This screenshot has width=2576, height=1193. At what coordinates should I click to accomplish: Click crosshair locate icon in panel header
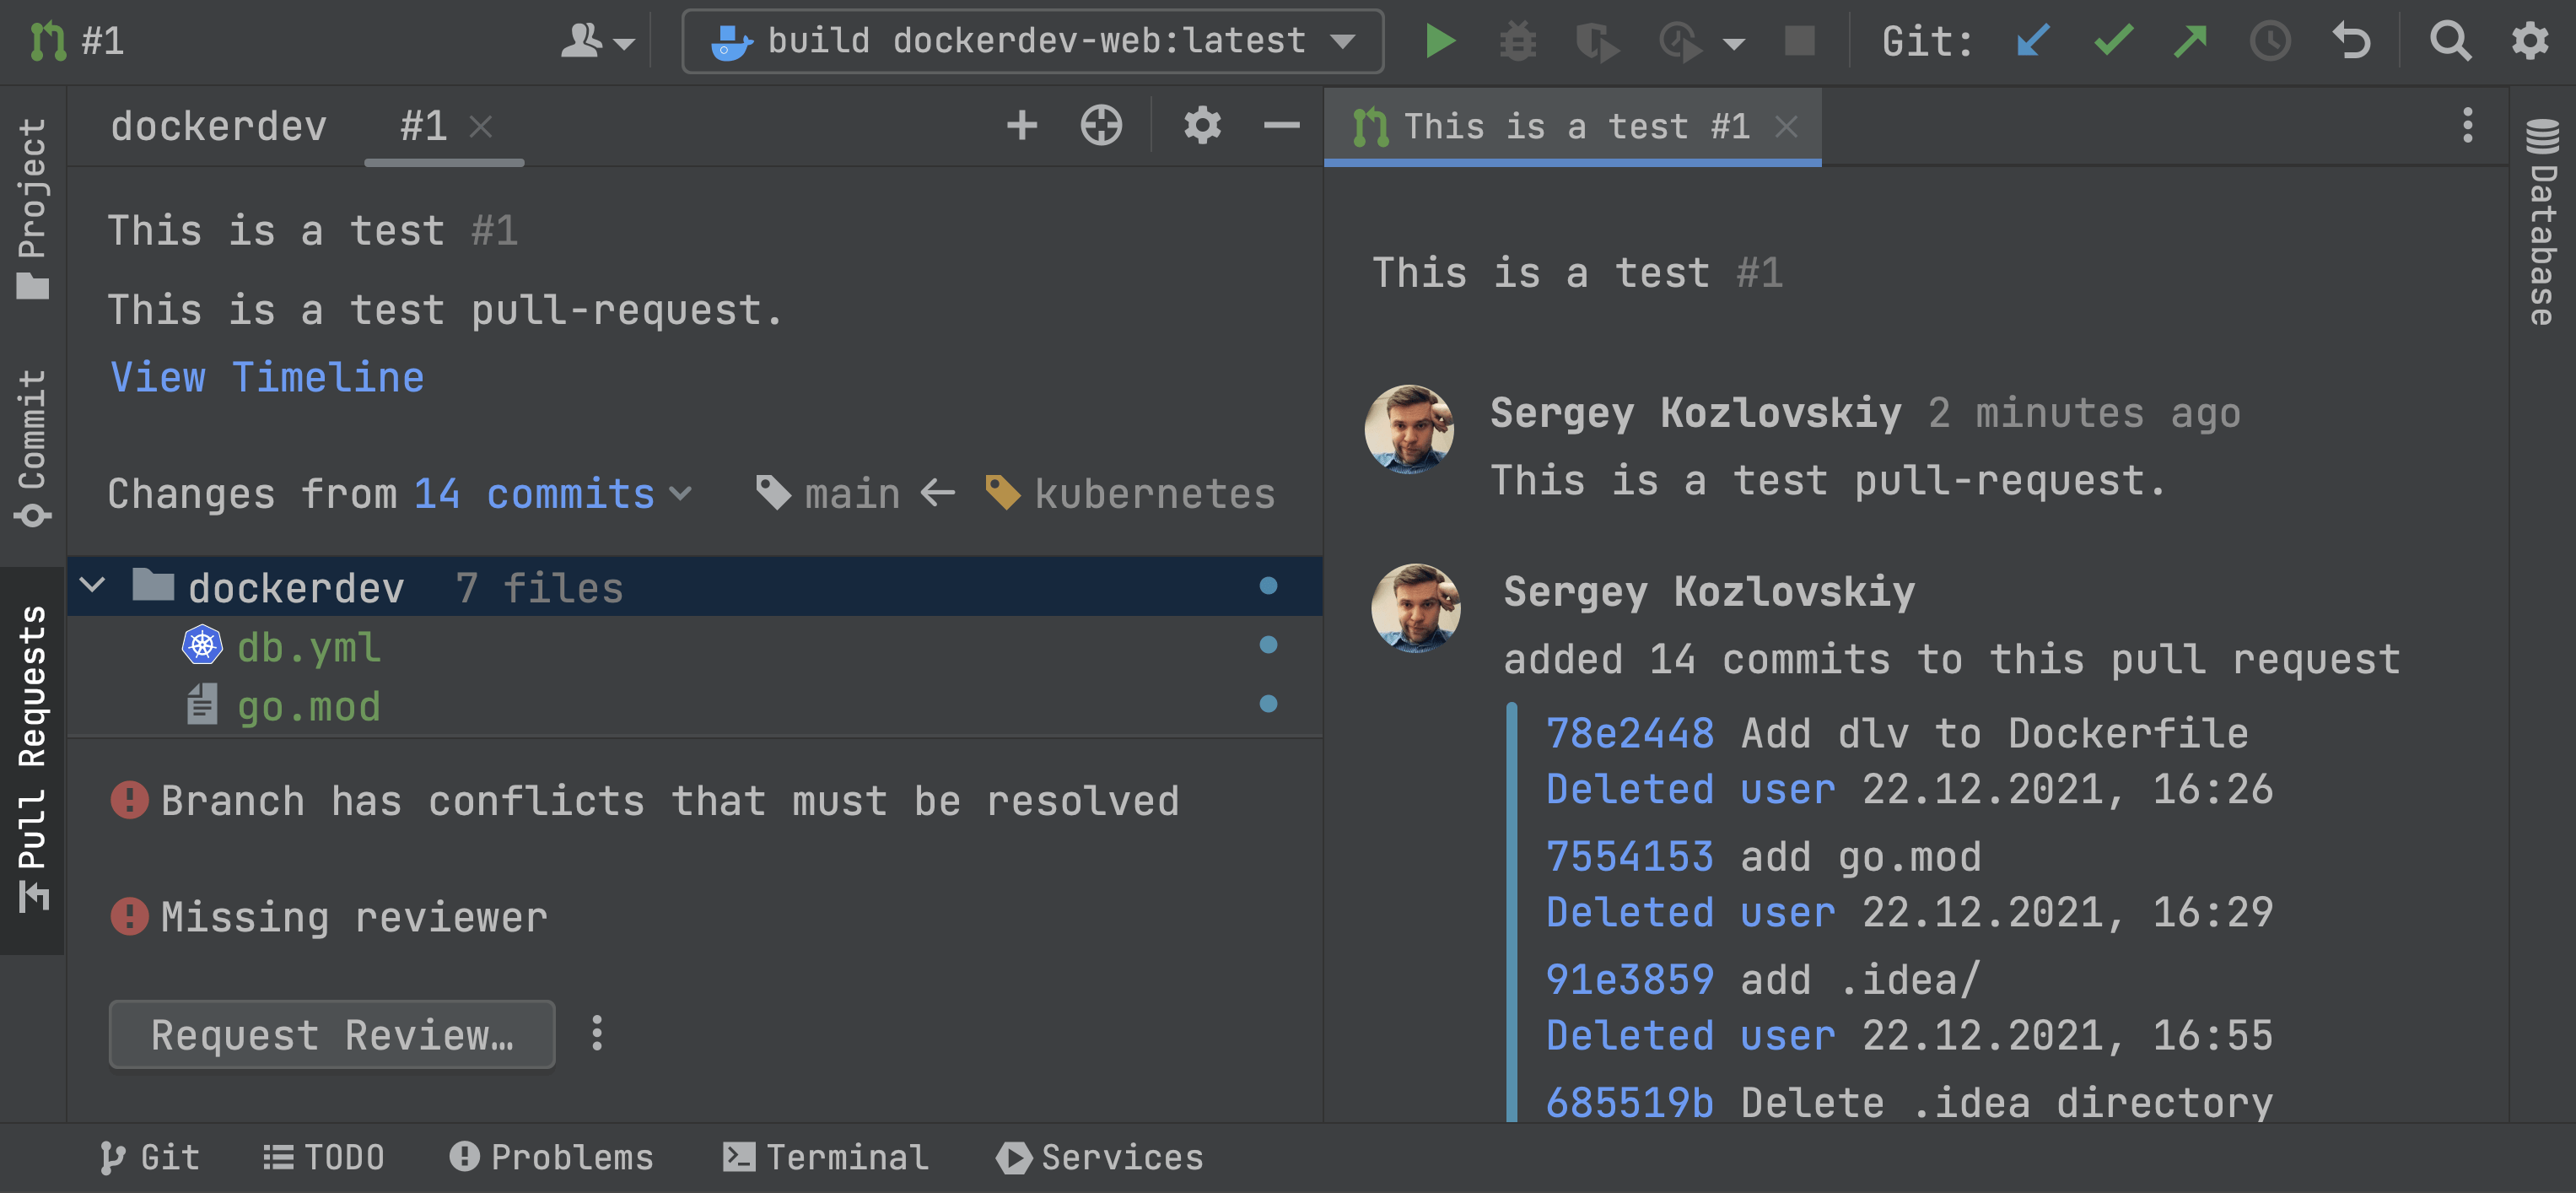[x=1101, y=126]
